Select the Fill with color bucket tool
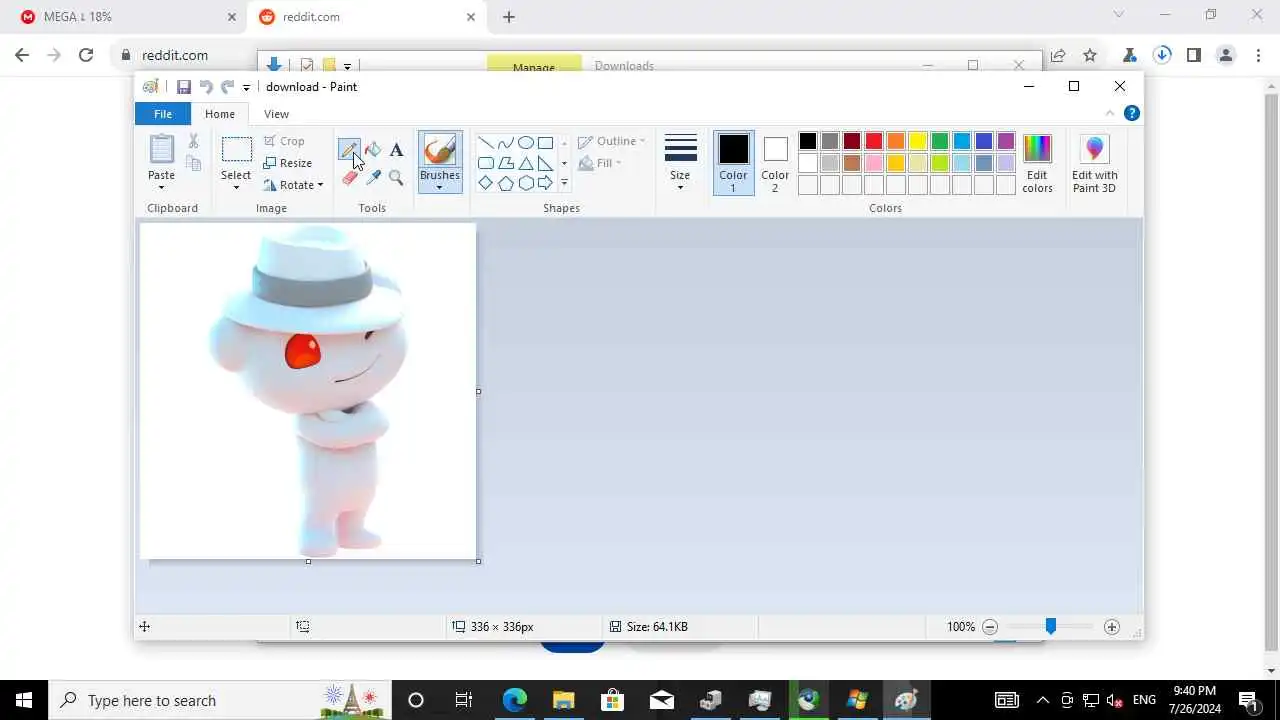The height and width of the screenshot is (720, 1280). pyautogui.click(x=373, y=150)
